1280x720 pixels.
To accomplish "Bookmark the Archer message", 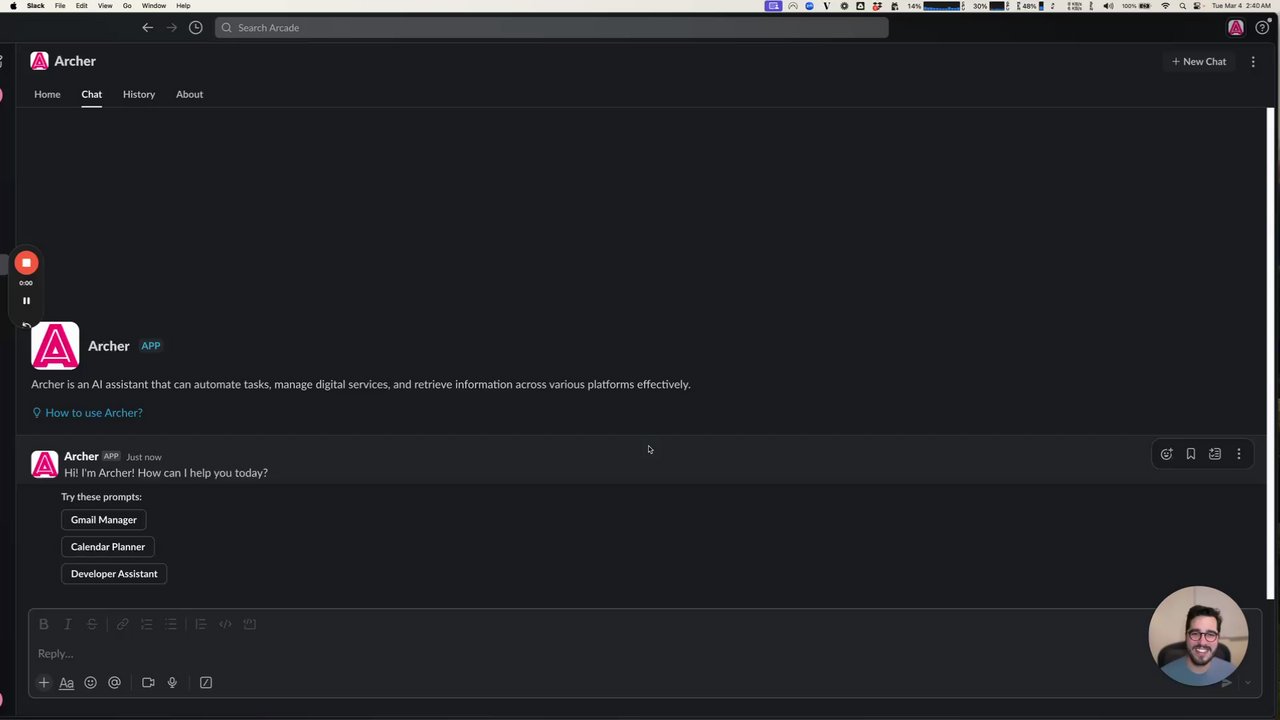I will pos(1190,454).
